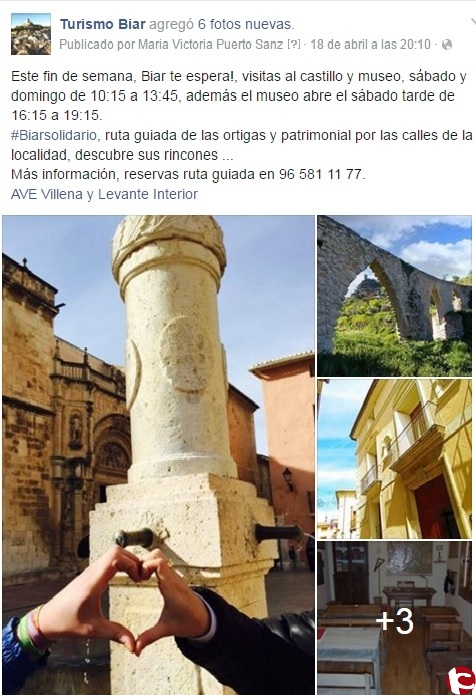The height and width of the screenshot is (695, 476).
Task: Click the red logo watermark in corner
Action: pos(461,680)
